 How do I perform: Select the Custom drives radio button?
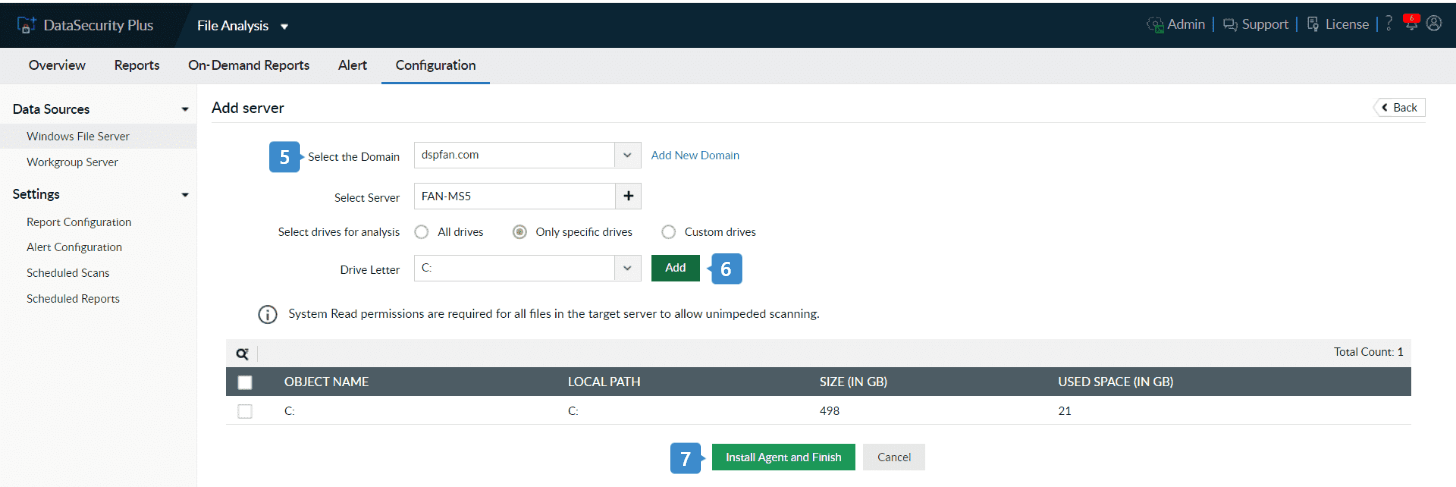click(x=669, y=232)
